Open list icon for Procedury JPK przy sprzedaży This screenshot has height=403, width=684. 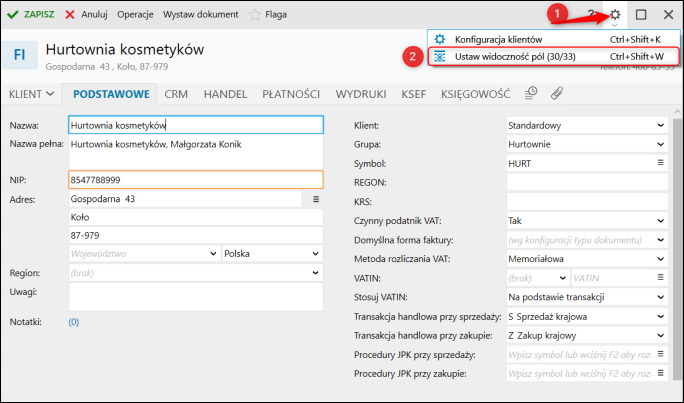[660, 354]
